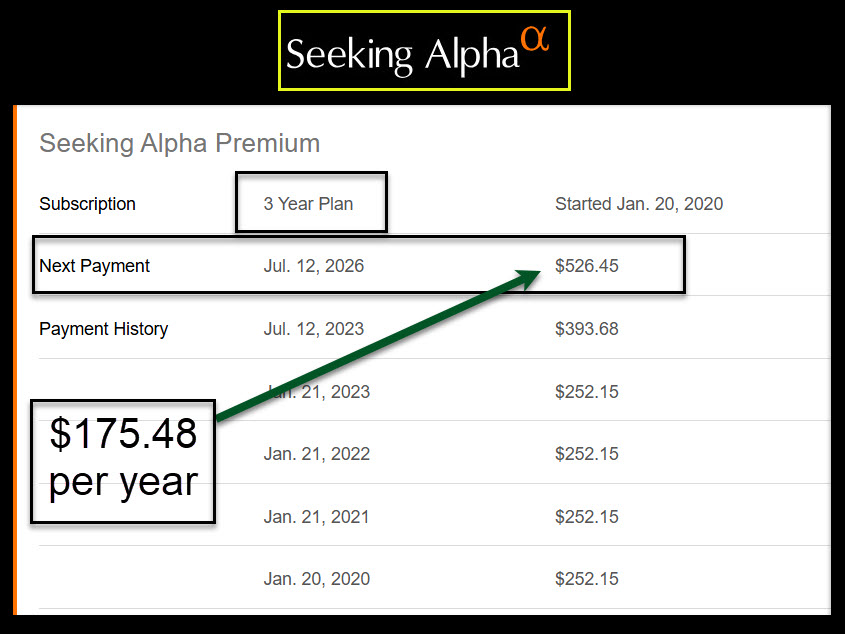
Task: Select the $252.15 amount for Jan. 21, 2021
Action: click(586, 517)
